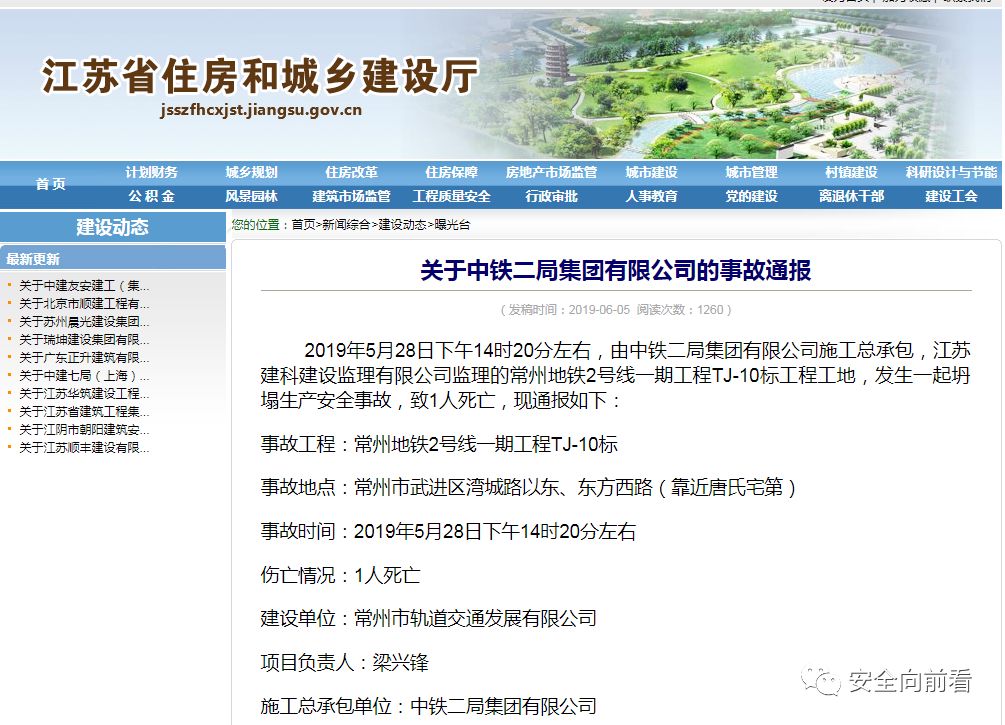
Task: Open sidebar link 关于江苏省建筑工程集...
Action: 84,412
